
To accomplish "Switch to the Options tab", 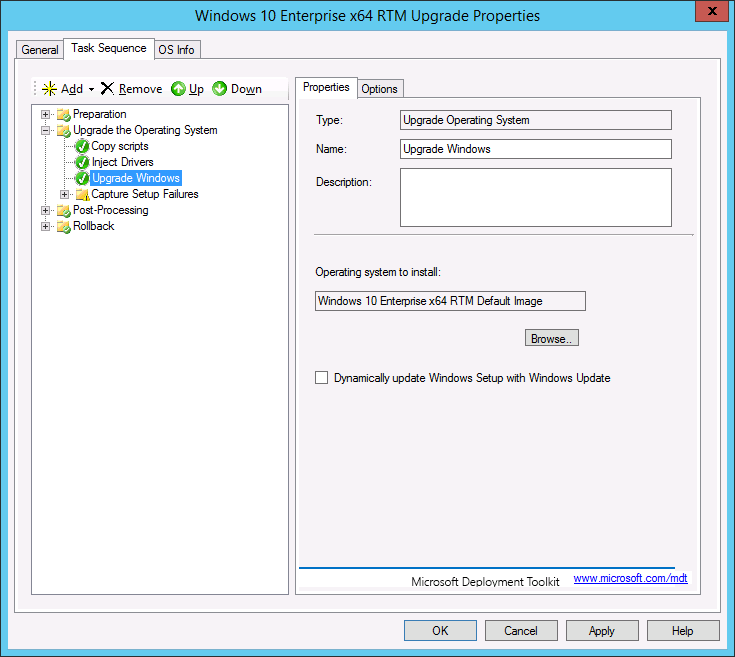I will 379,89.
